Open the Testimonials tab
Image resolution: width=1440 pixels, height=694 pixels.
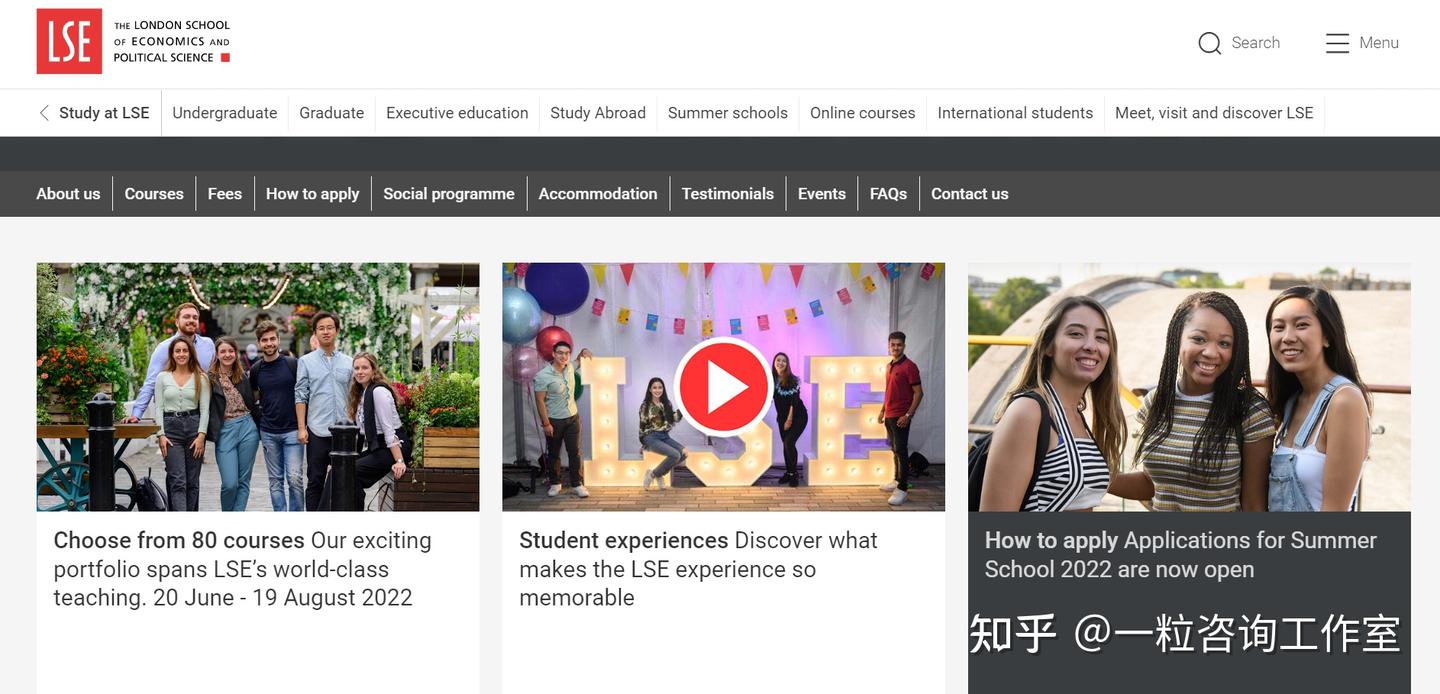tap(728, 194)
